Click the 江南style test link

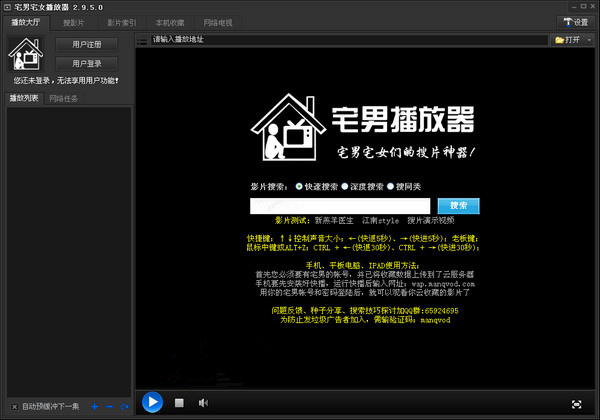380,220
